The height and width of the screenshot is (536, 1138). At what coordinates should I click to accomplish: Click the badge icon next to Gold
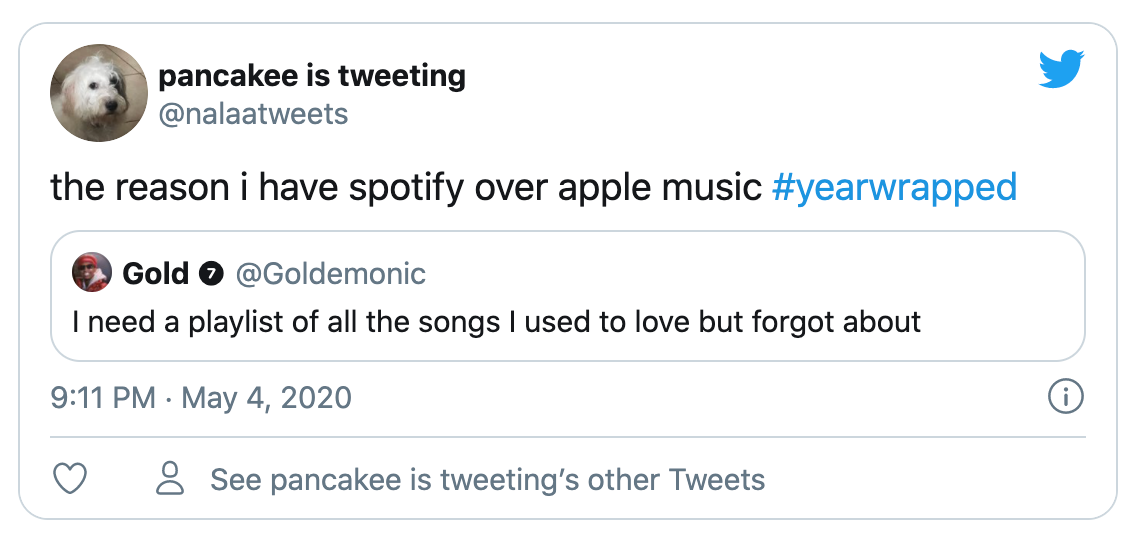[211, 273]
